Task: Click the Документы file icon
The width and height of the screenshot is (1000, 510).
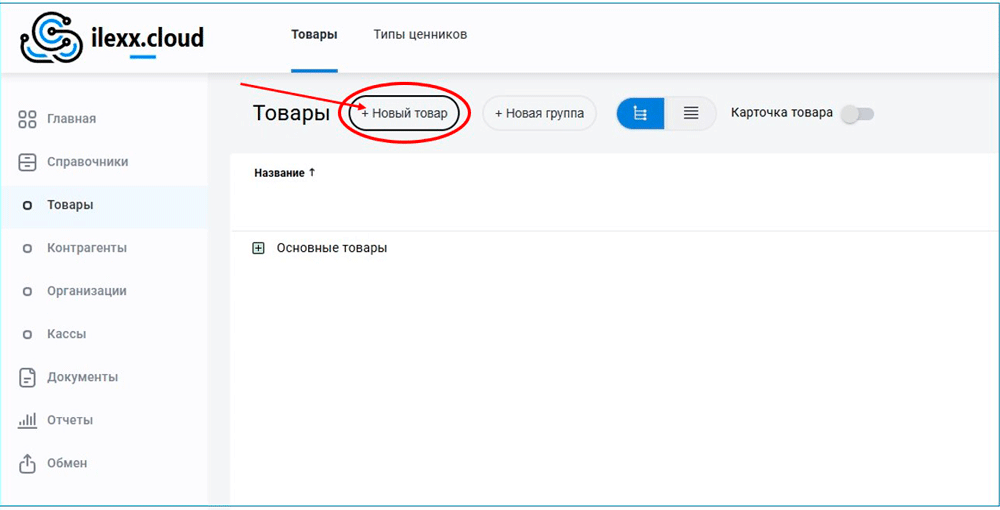Action: coord(28,377)
